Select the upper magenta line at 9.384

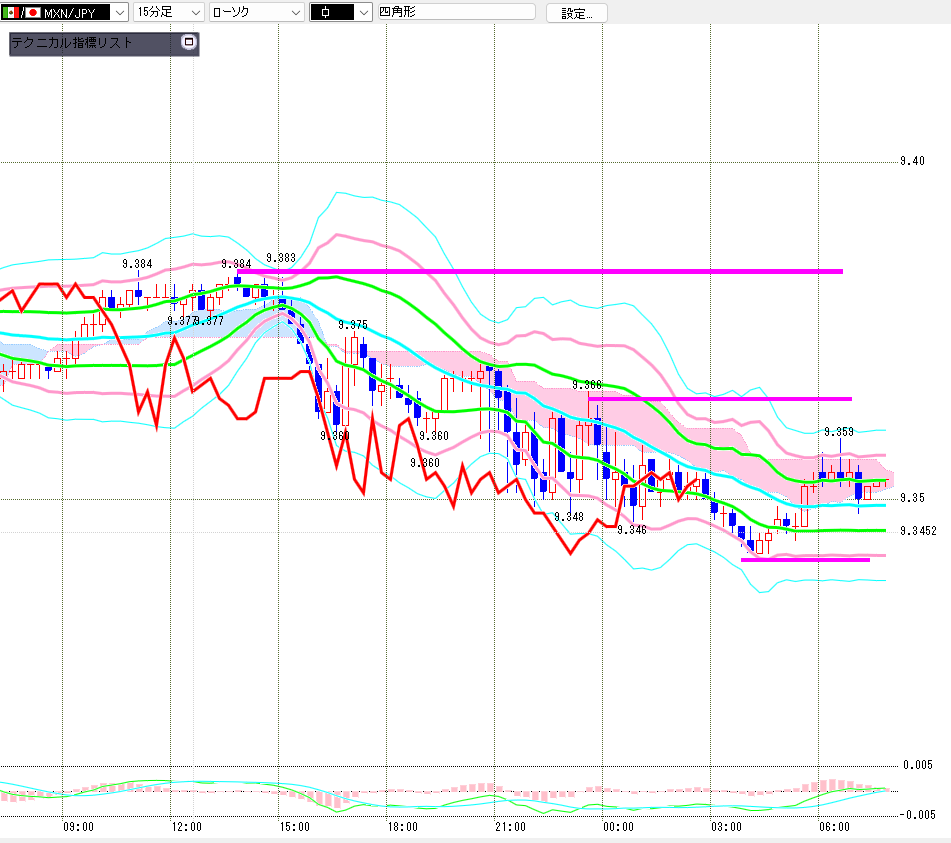[540, 271]
